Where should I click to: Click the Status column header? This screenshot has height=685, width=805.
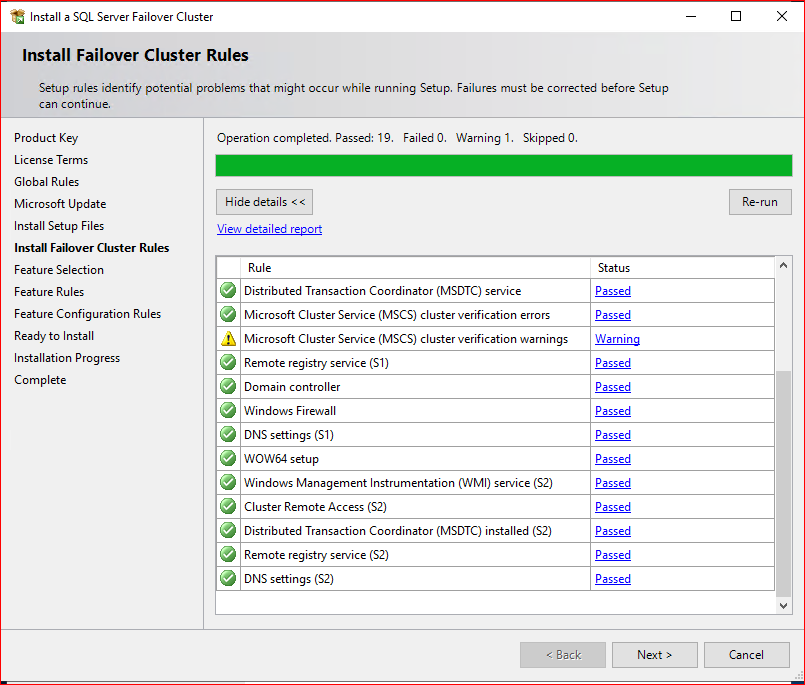click(x=682, y=268)
